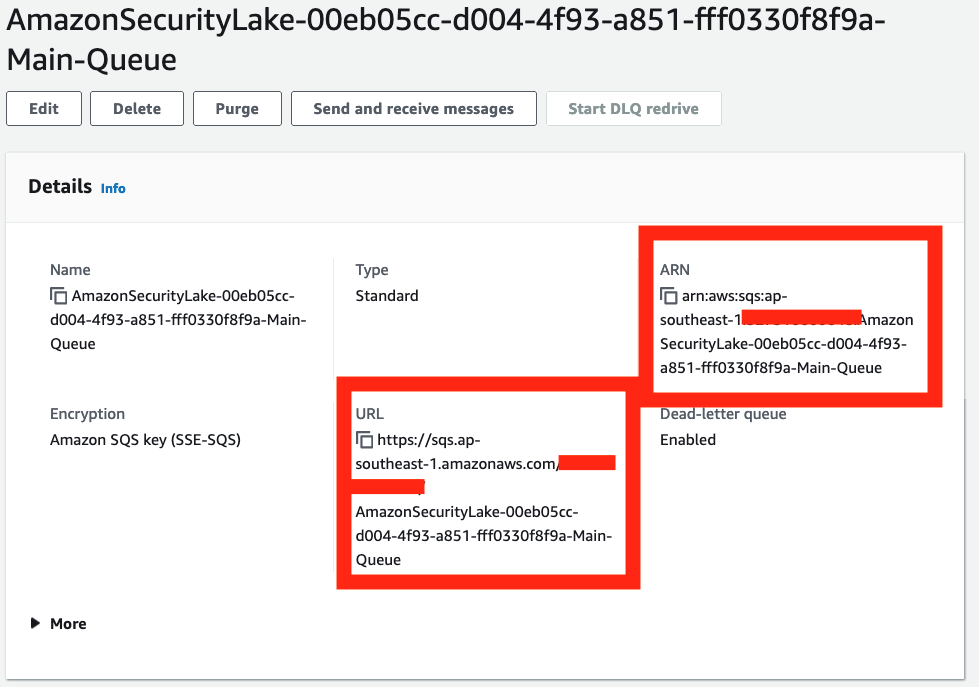Copy the queue ARN using its copy icon

pos(667,296)
